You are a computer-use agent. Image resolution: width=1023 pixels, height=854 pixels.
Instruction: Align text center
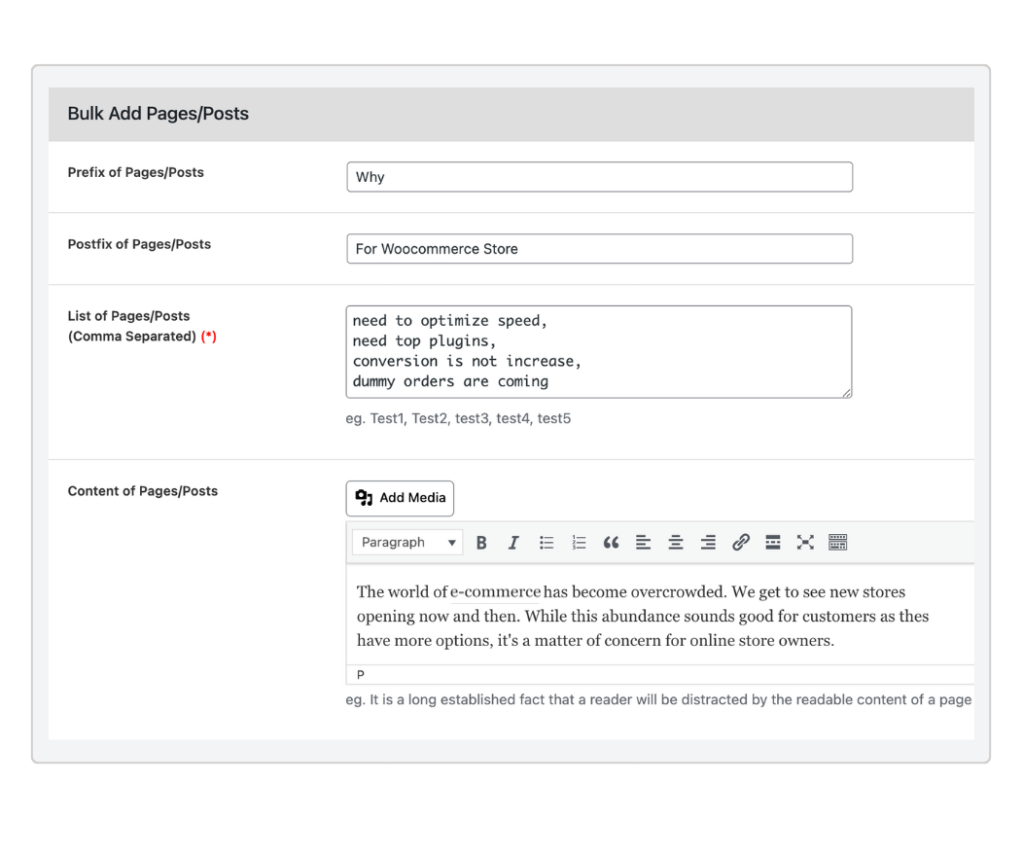click(x=676, y=543)
